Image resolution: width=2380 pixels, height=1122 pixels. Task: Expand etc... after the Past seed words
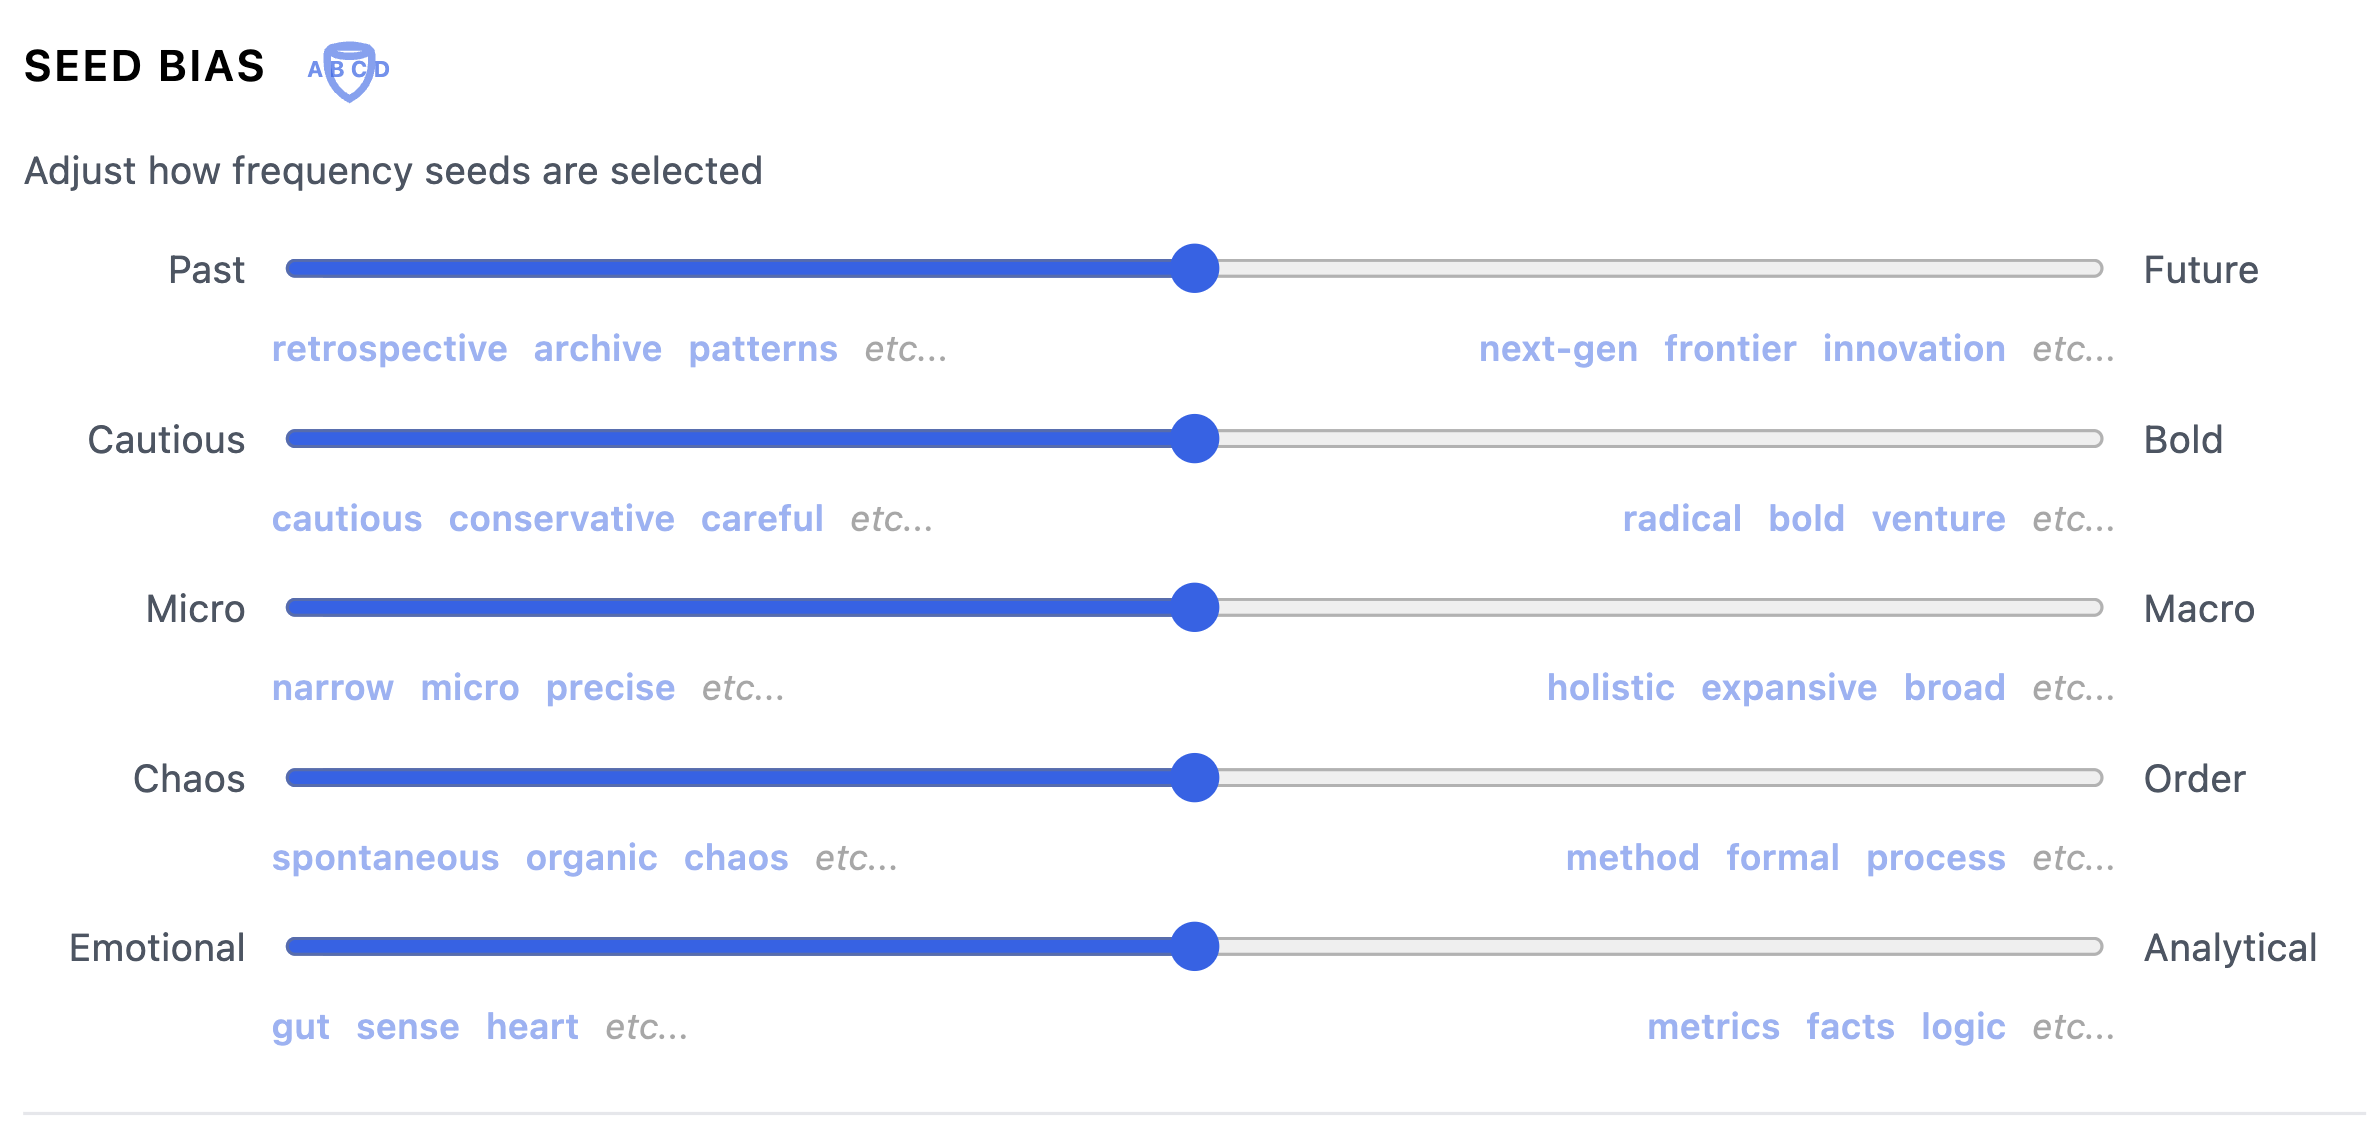point(905,349)
